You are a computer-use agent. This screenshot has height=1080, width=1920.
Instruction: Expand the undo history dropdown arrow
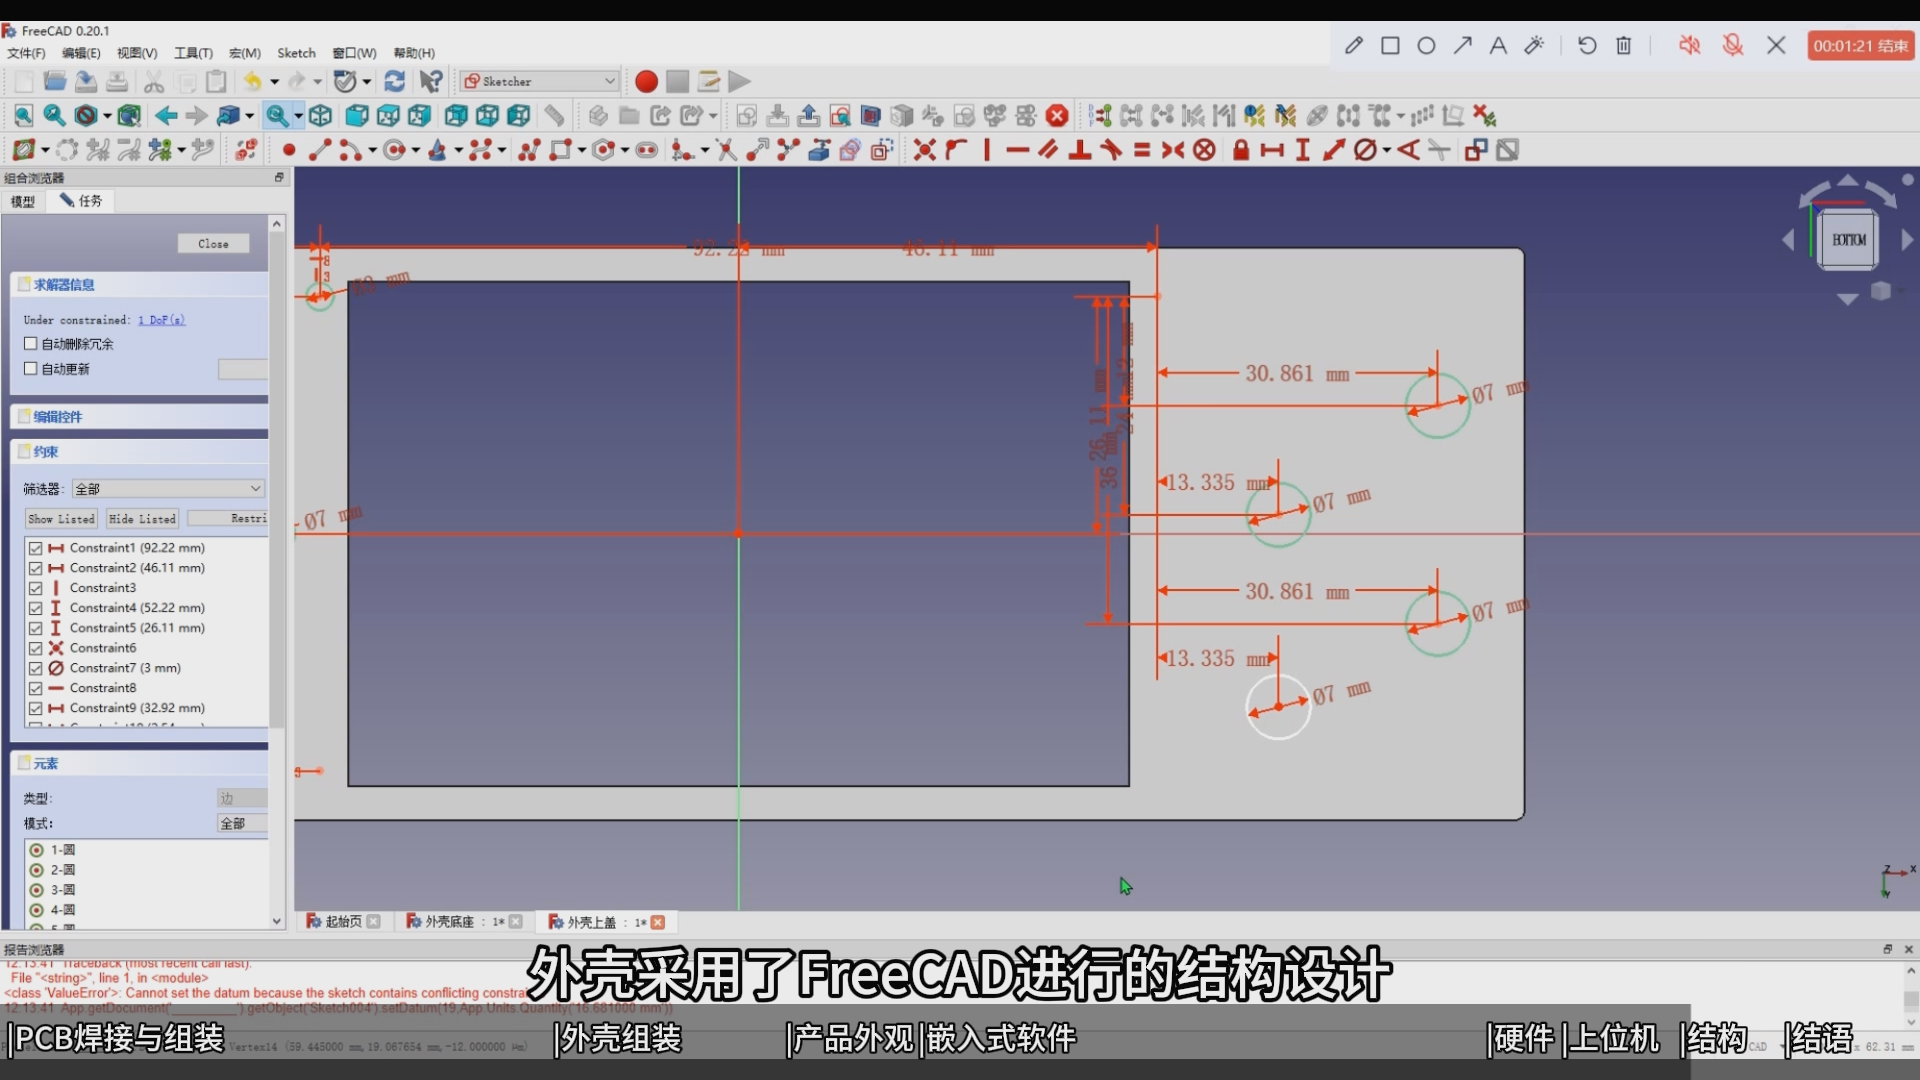[274, 82]
